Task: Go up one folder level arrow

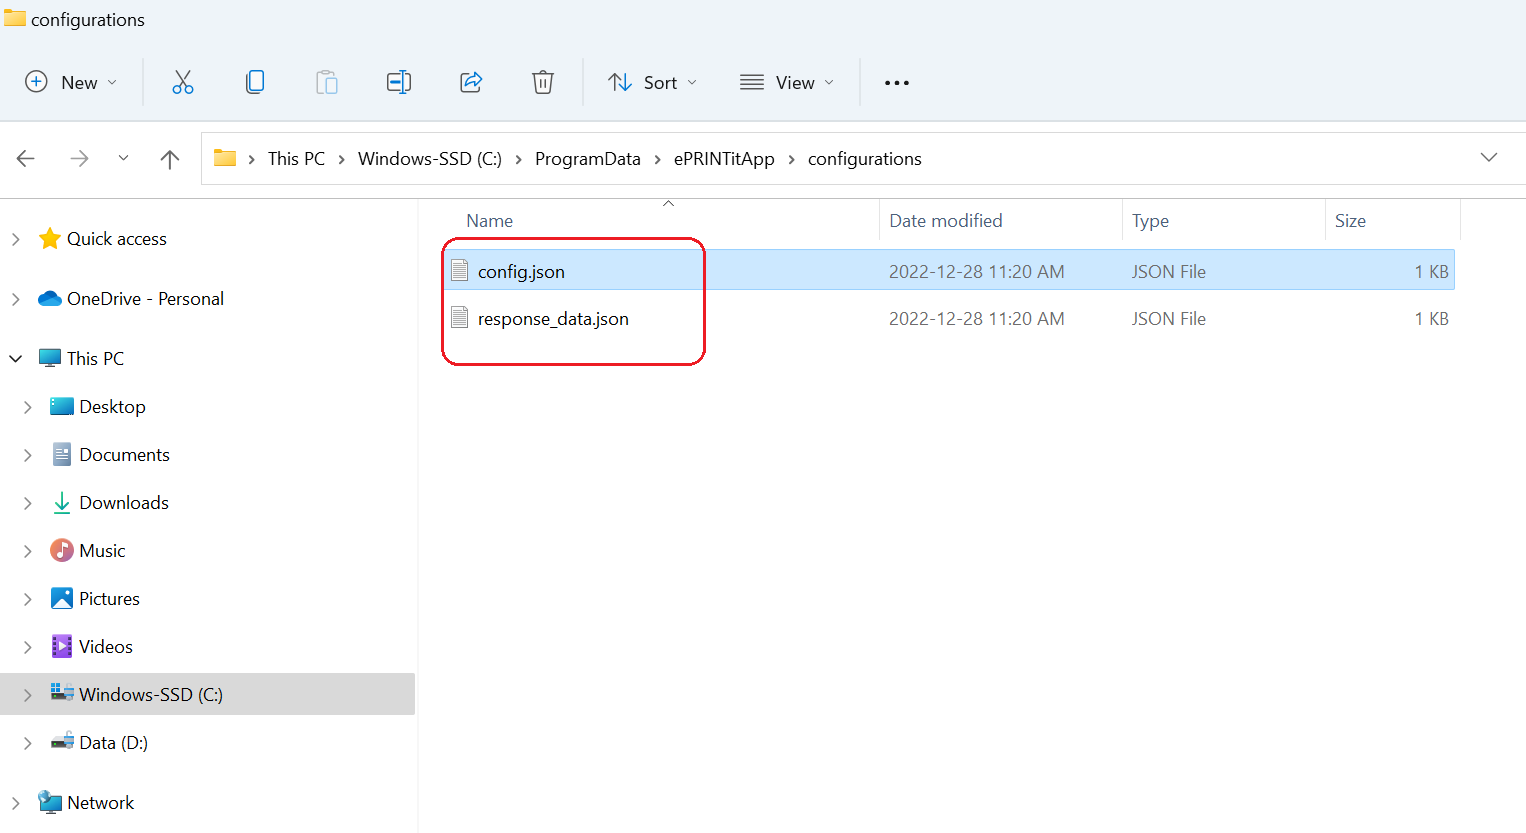Action: 170,159
